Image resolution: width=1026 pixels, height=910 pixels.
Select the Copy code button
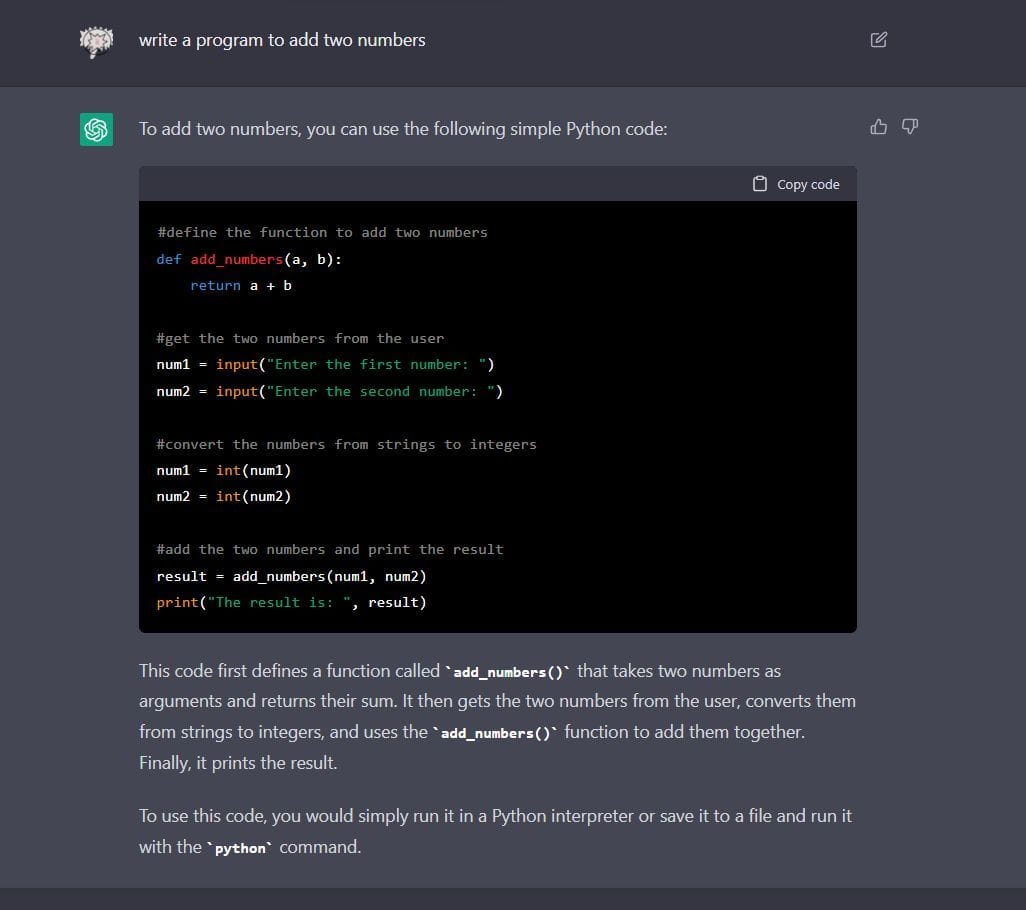[795, 184]
